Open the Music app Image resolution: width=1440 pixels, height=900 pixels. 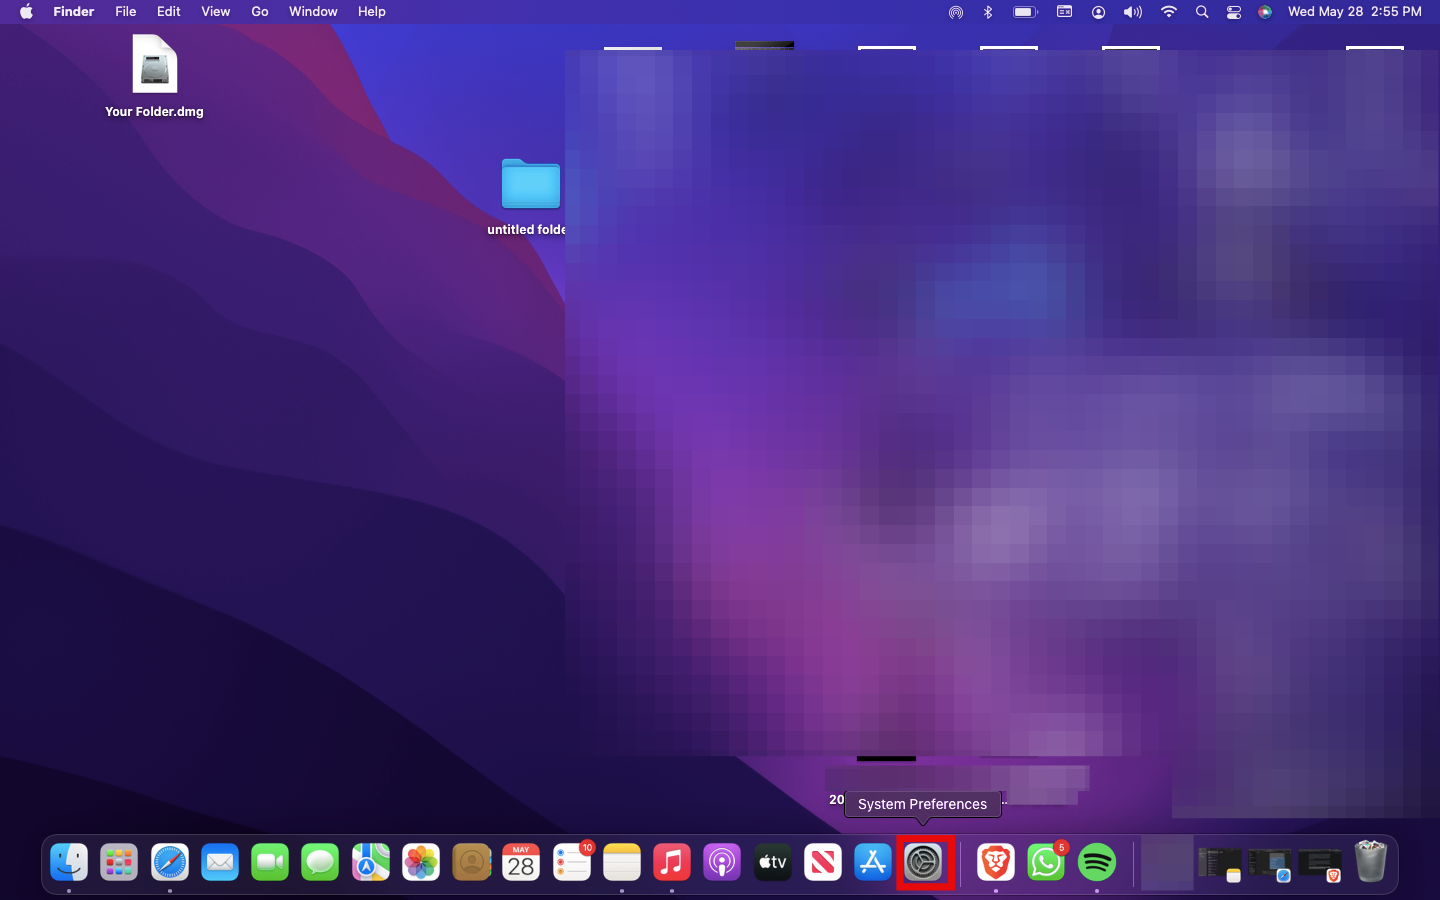tap(672, 862)
